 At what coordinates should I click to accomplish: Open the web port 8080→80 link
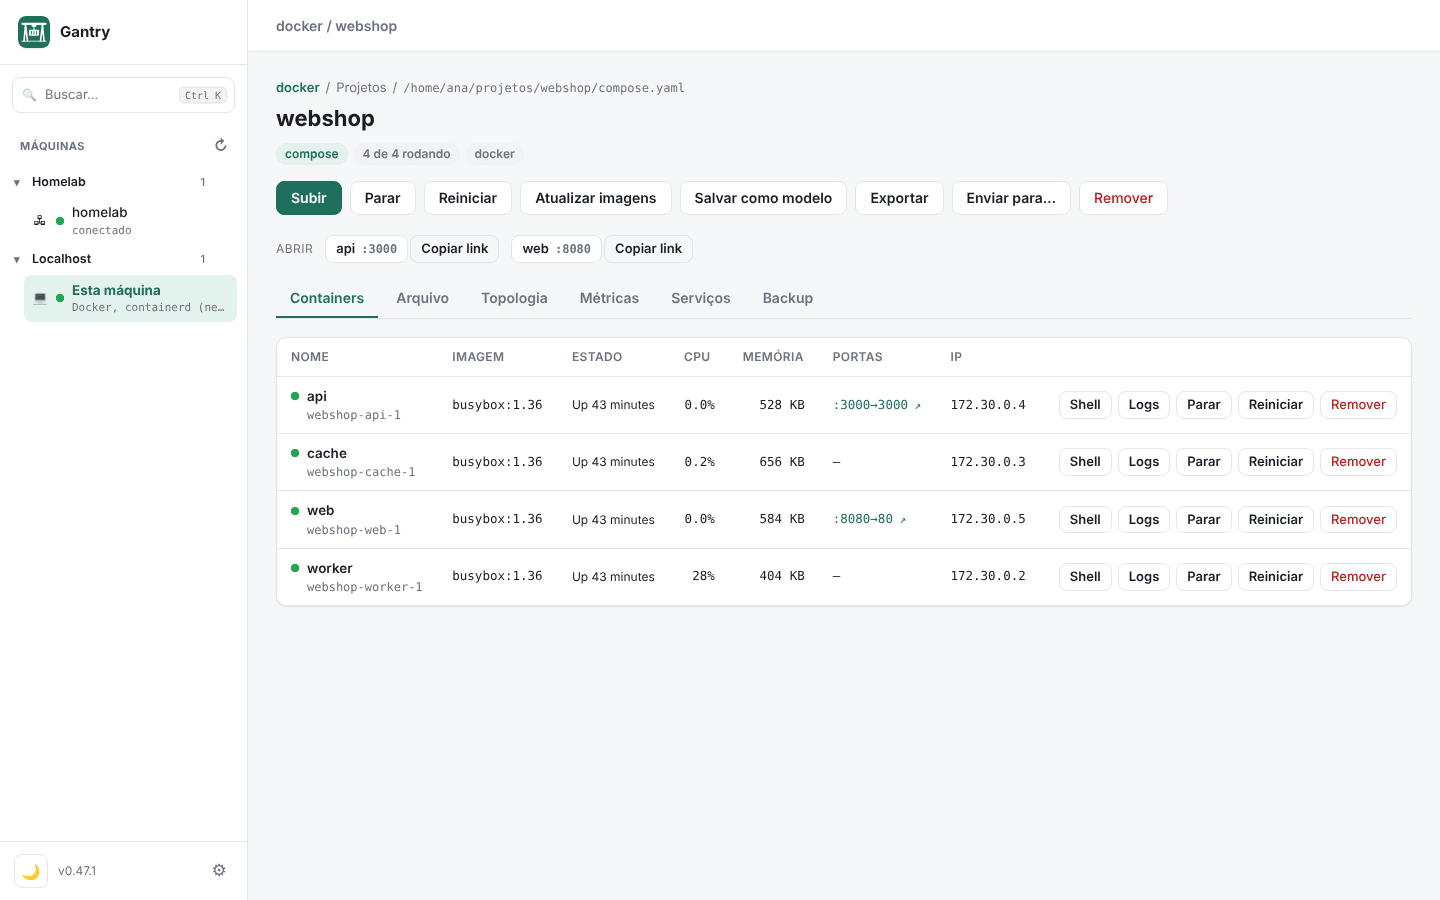click(x=869, y=519)
